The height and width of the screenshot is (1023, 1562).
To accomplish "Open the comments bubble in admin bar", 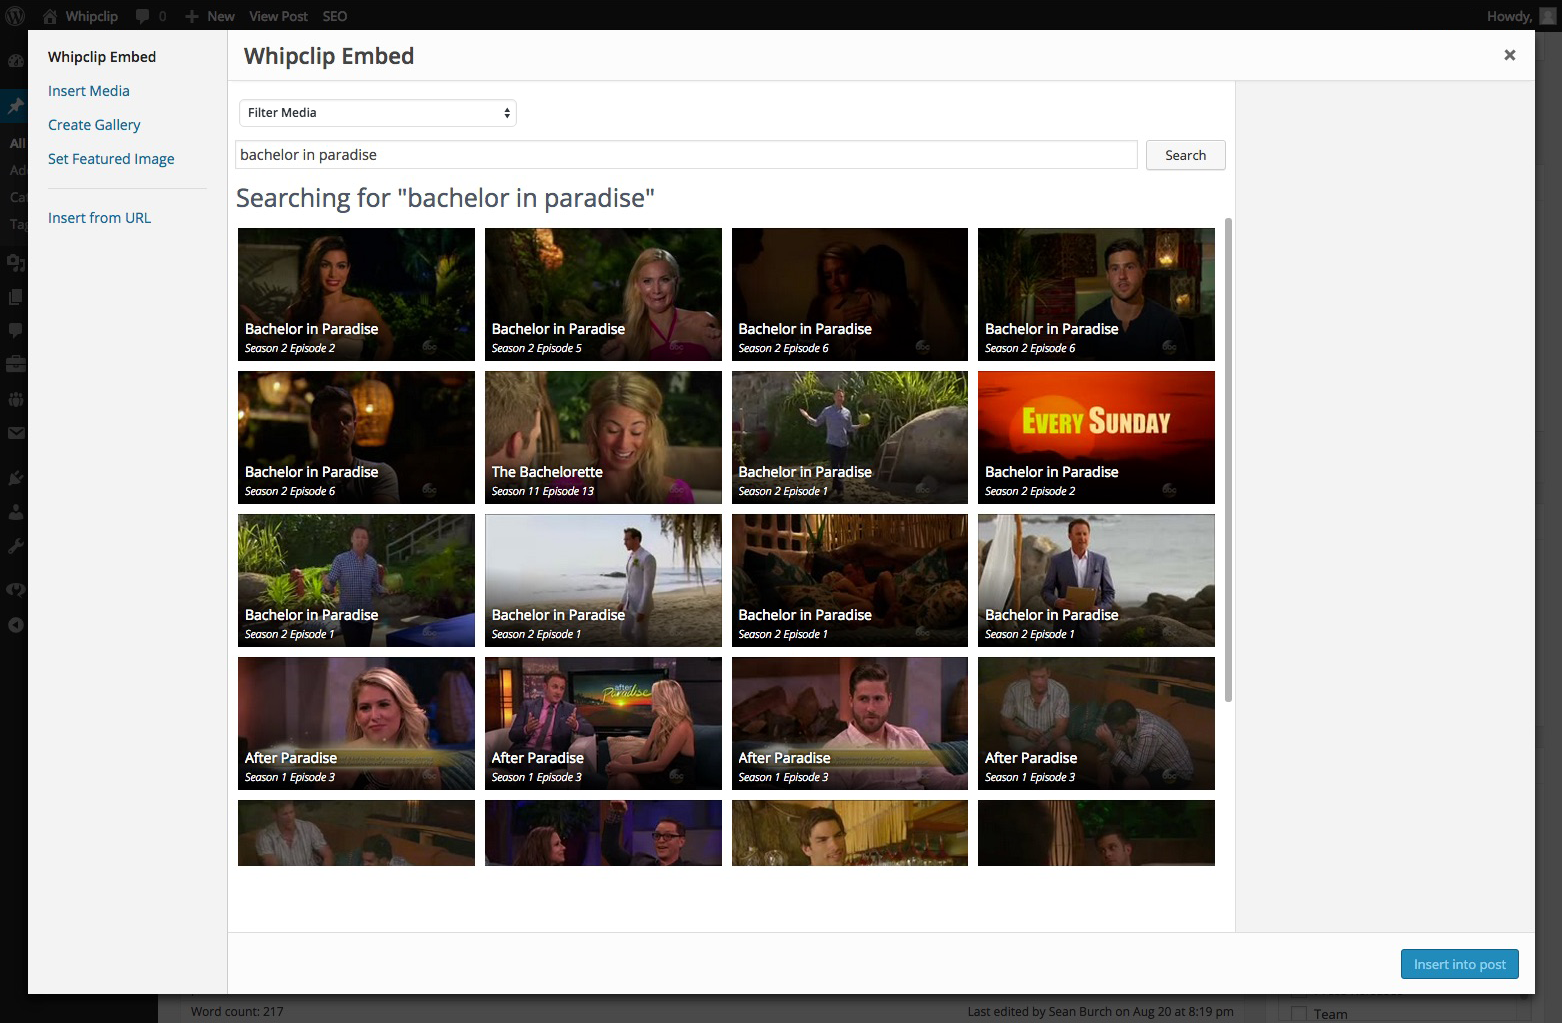I will [x=142, y=16].
